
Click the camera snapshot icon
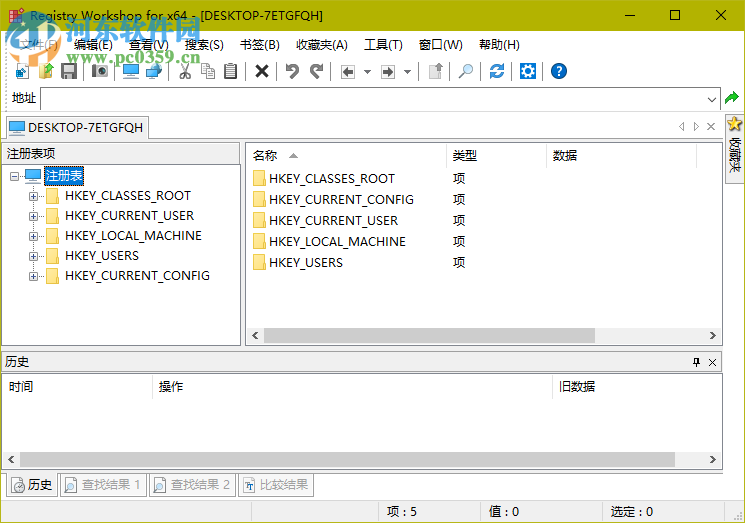pos(100,72)
